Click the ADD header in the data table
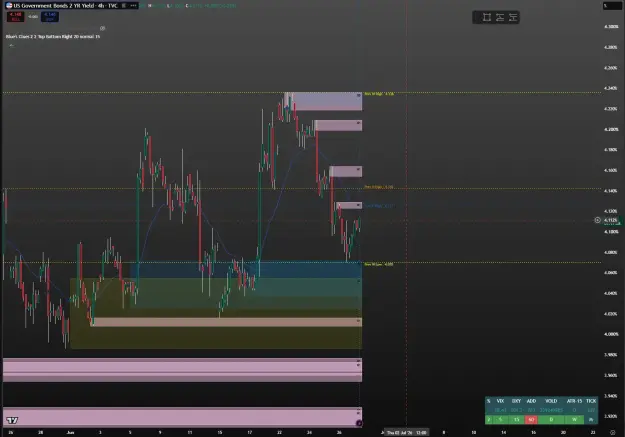Screen dimensions: 625x437 pos(531,401)
